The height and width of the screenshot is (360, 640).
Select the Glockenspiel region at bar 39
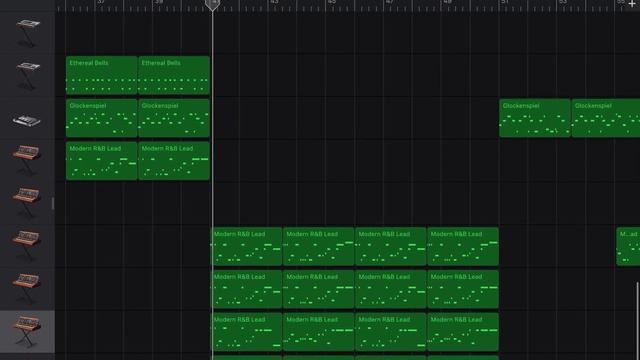[174, 118]
